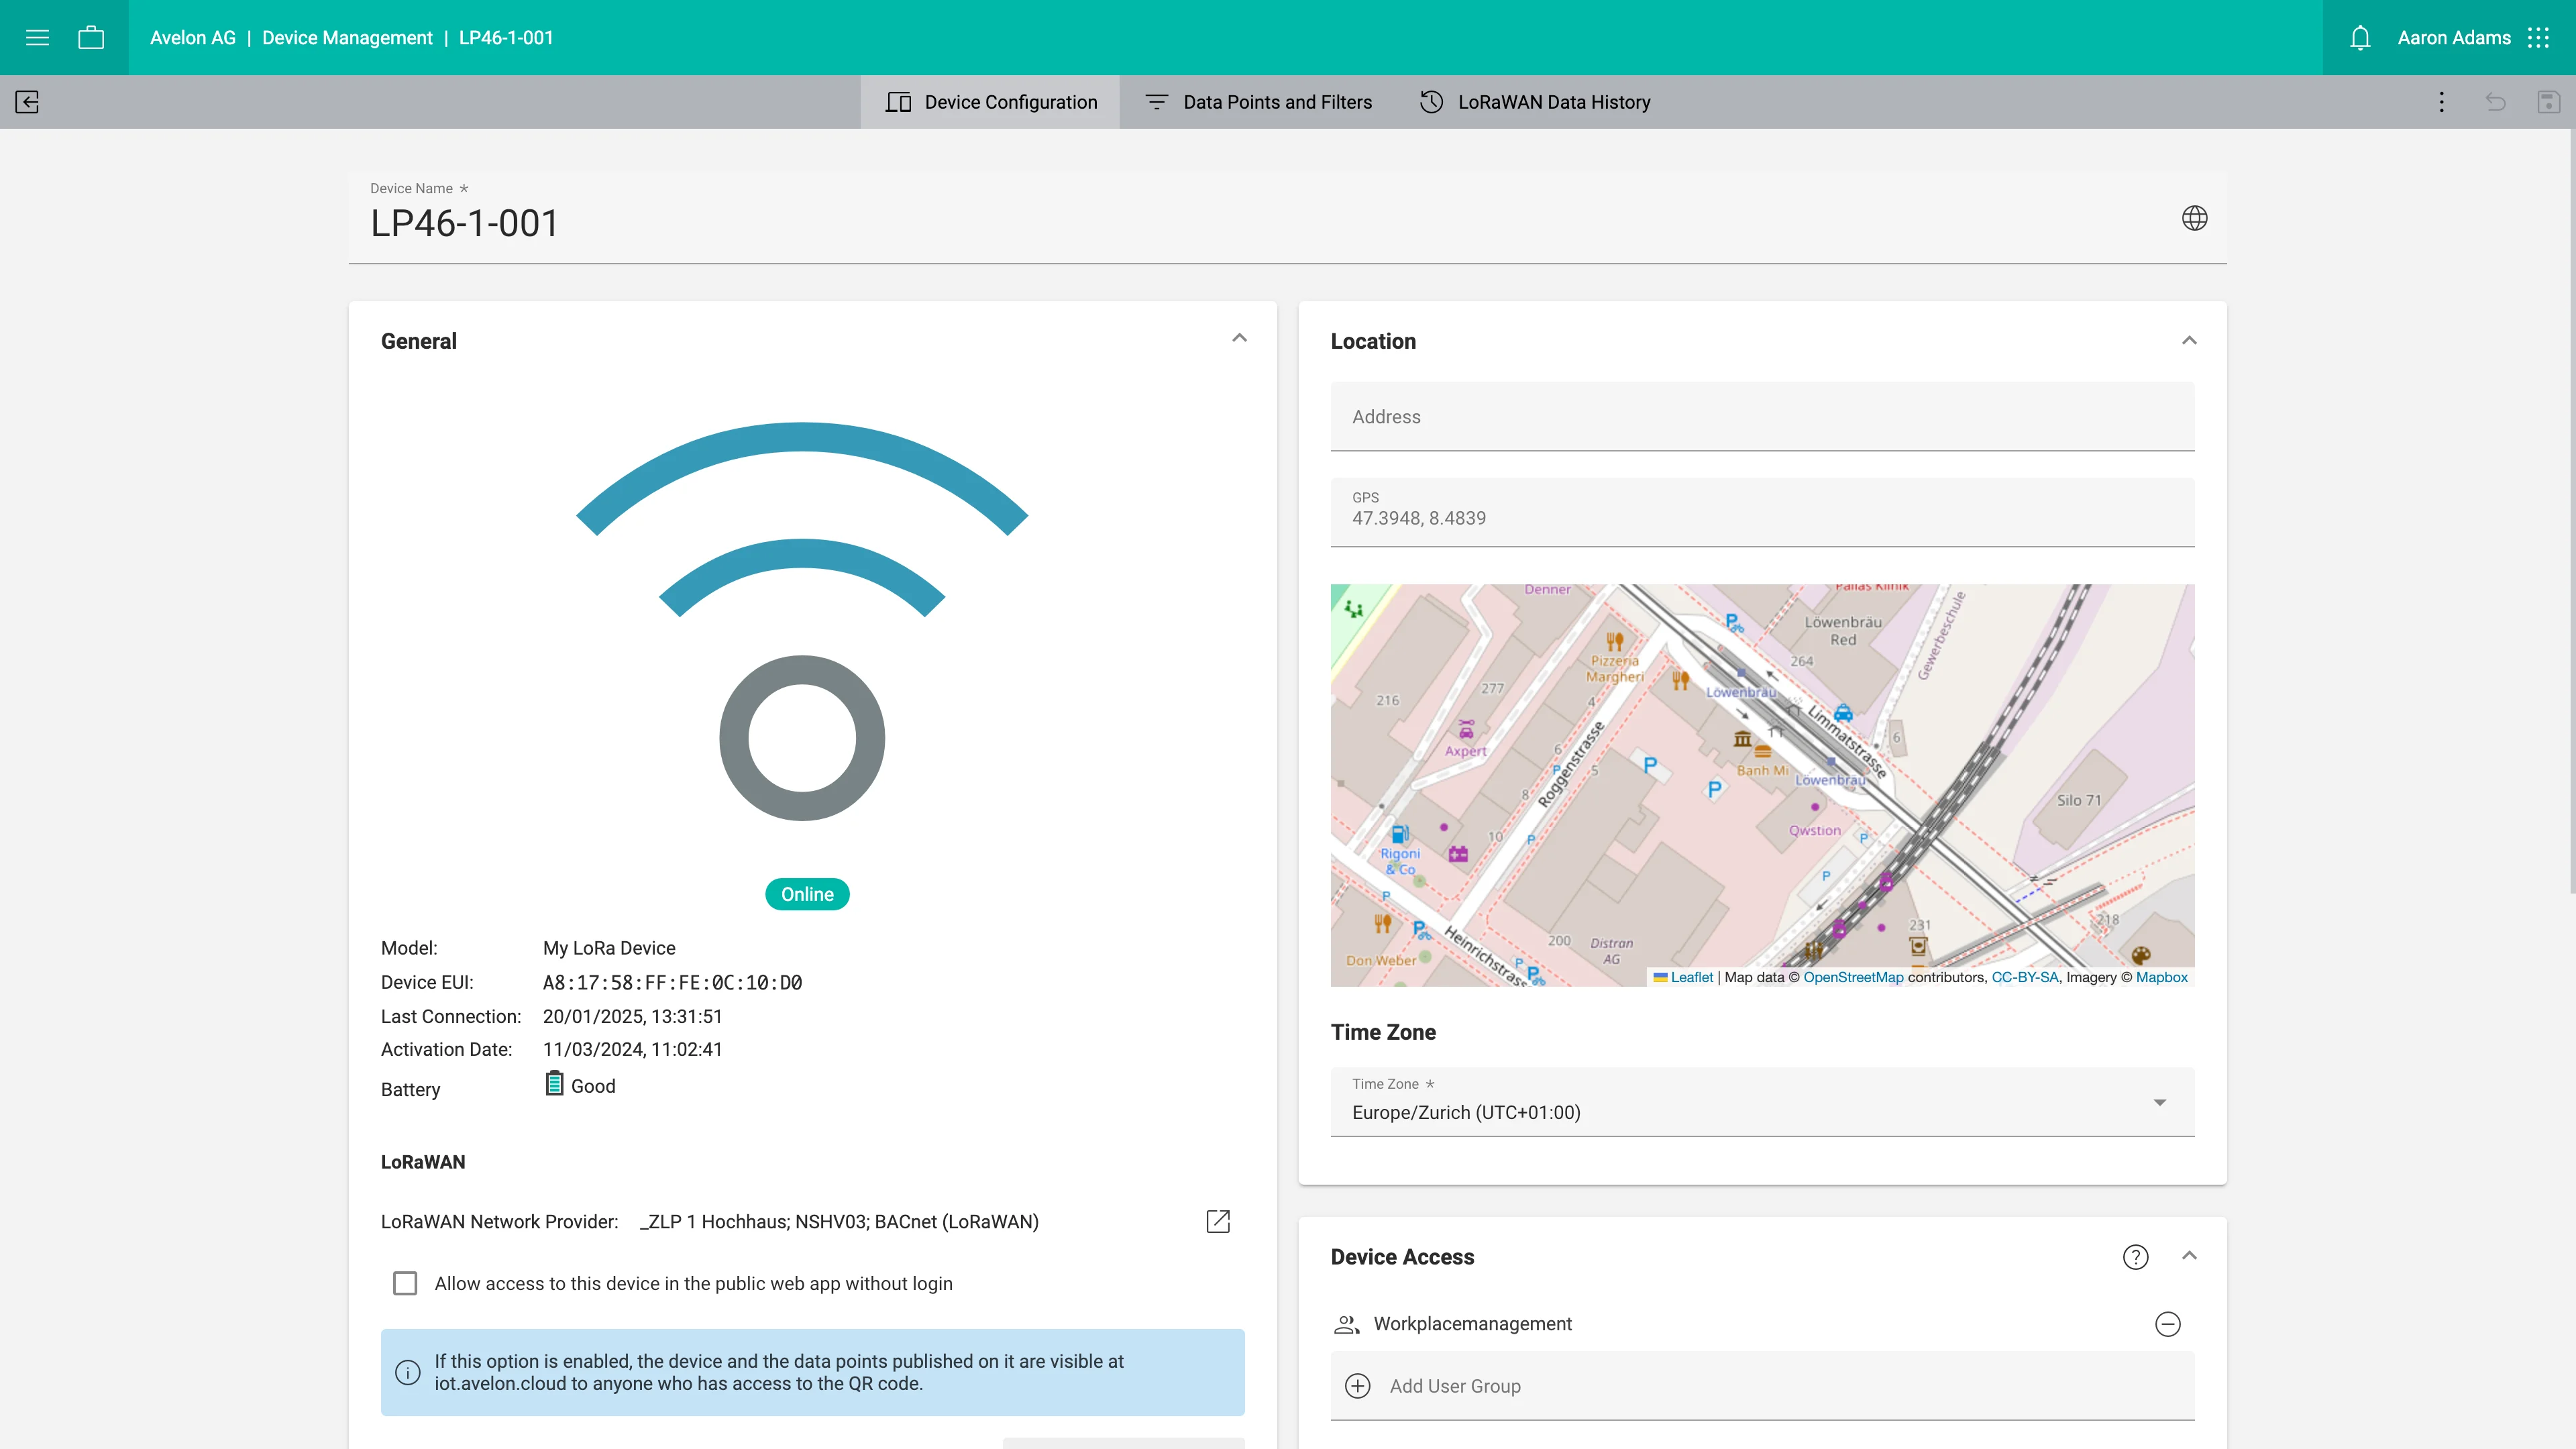Click LP46-1-001 breadcrumb

click(x=506, y=38)
